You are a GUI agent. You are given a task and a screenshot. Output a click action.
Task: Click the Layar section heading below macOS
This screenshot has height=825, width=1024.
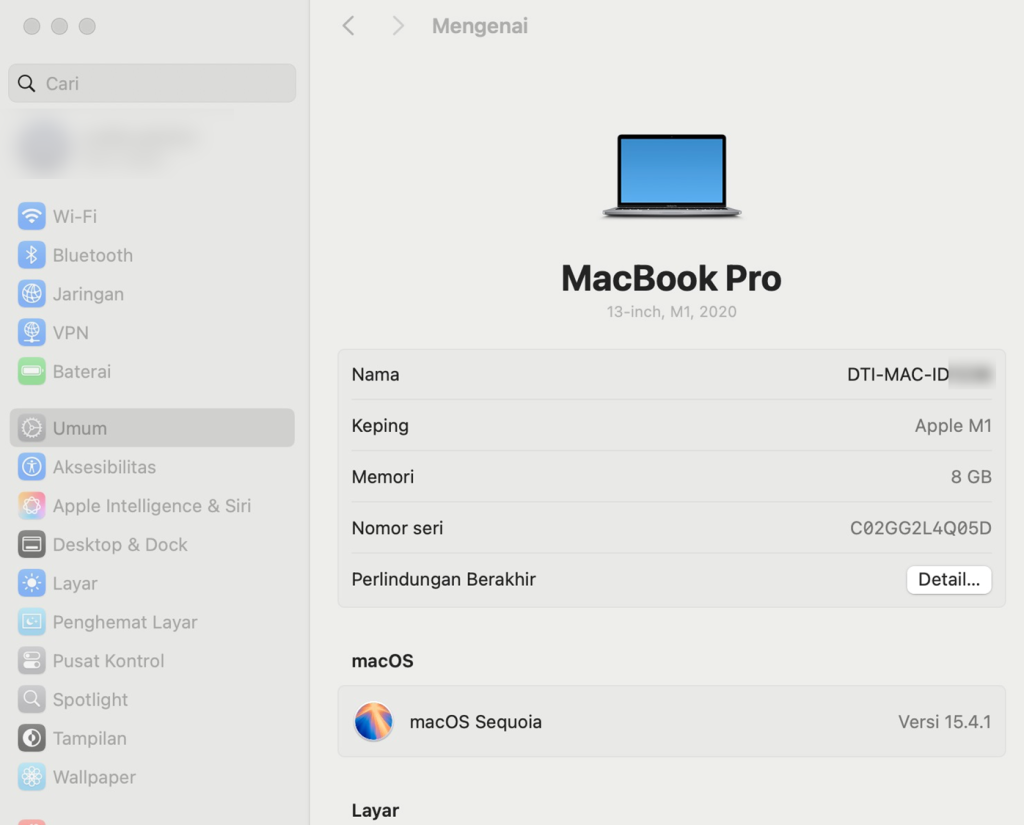[x=376, y=811]
